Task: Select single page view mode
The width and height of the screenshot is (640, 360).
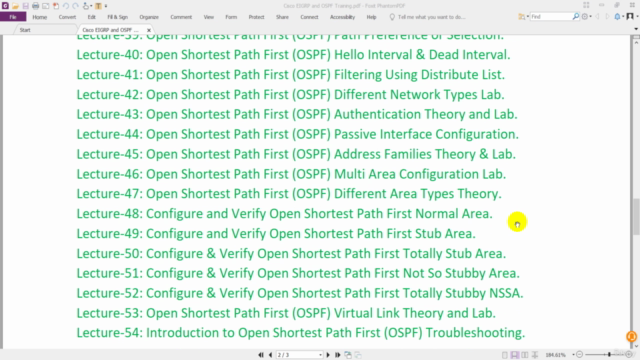Action: point(505,355)
